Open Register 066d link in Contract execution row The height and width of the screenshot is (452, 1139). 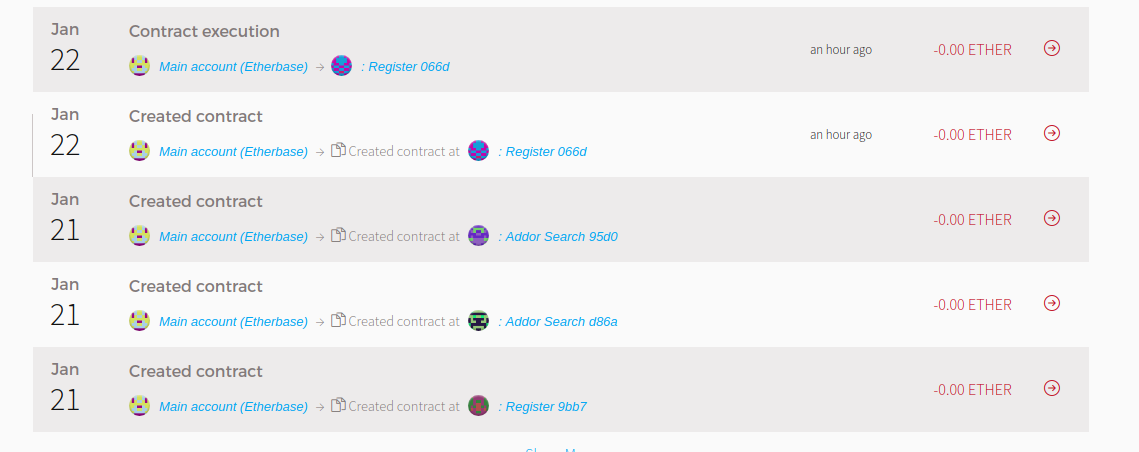click(x=405, y=67)
